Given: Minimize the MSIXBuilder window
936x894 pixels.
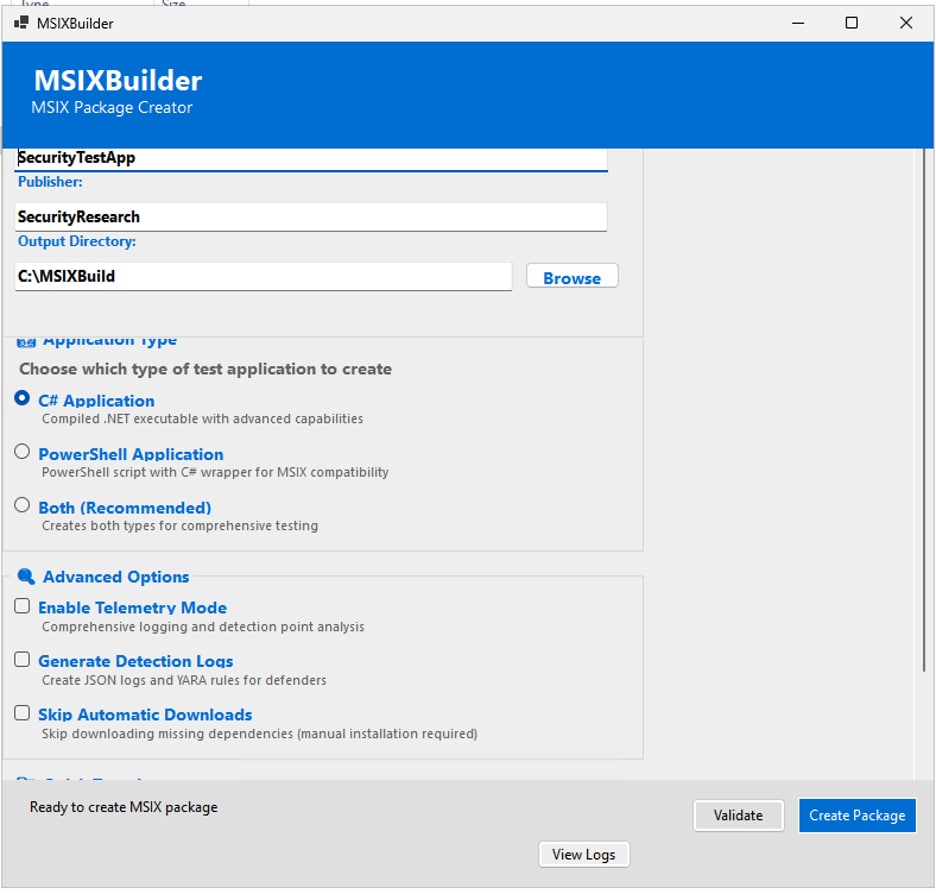Looking at the screenshot, I should point(797,23).
